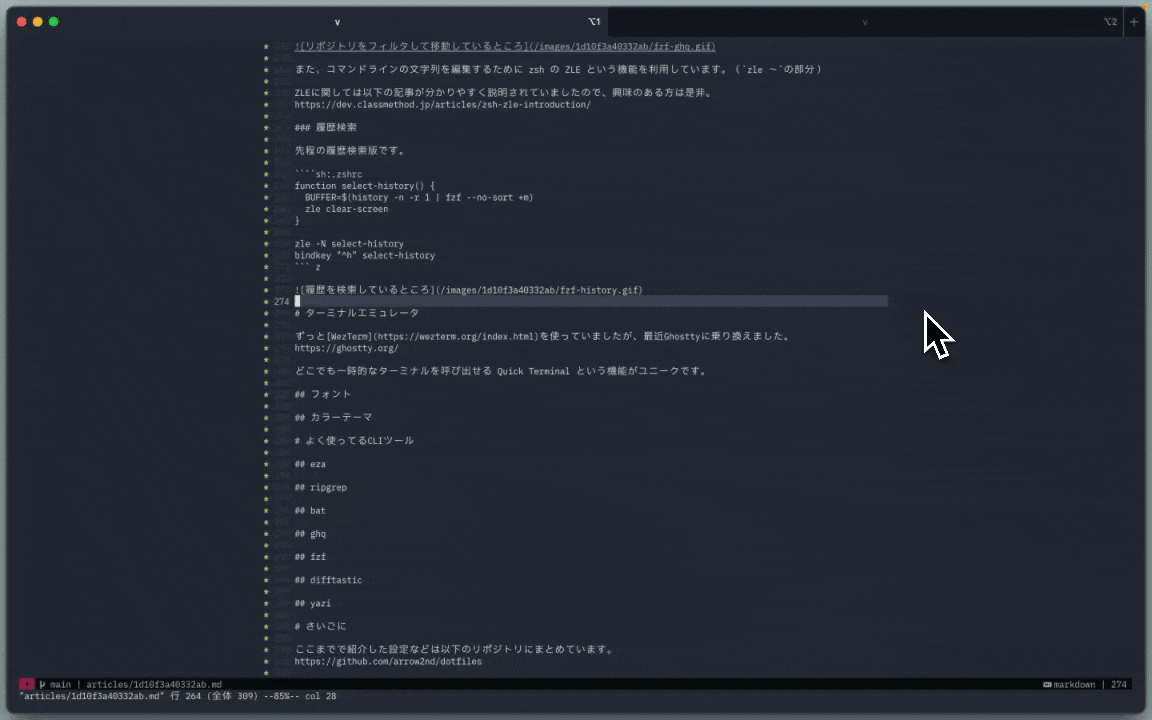Click the 'zle clear-screen' line
The height and width of the screenshot is (720, 1152).
(346, 209)
